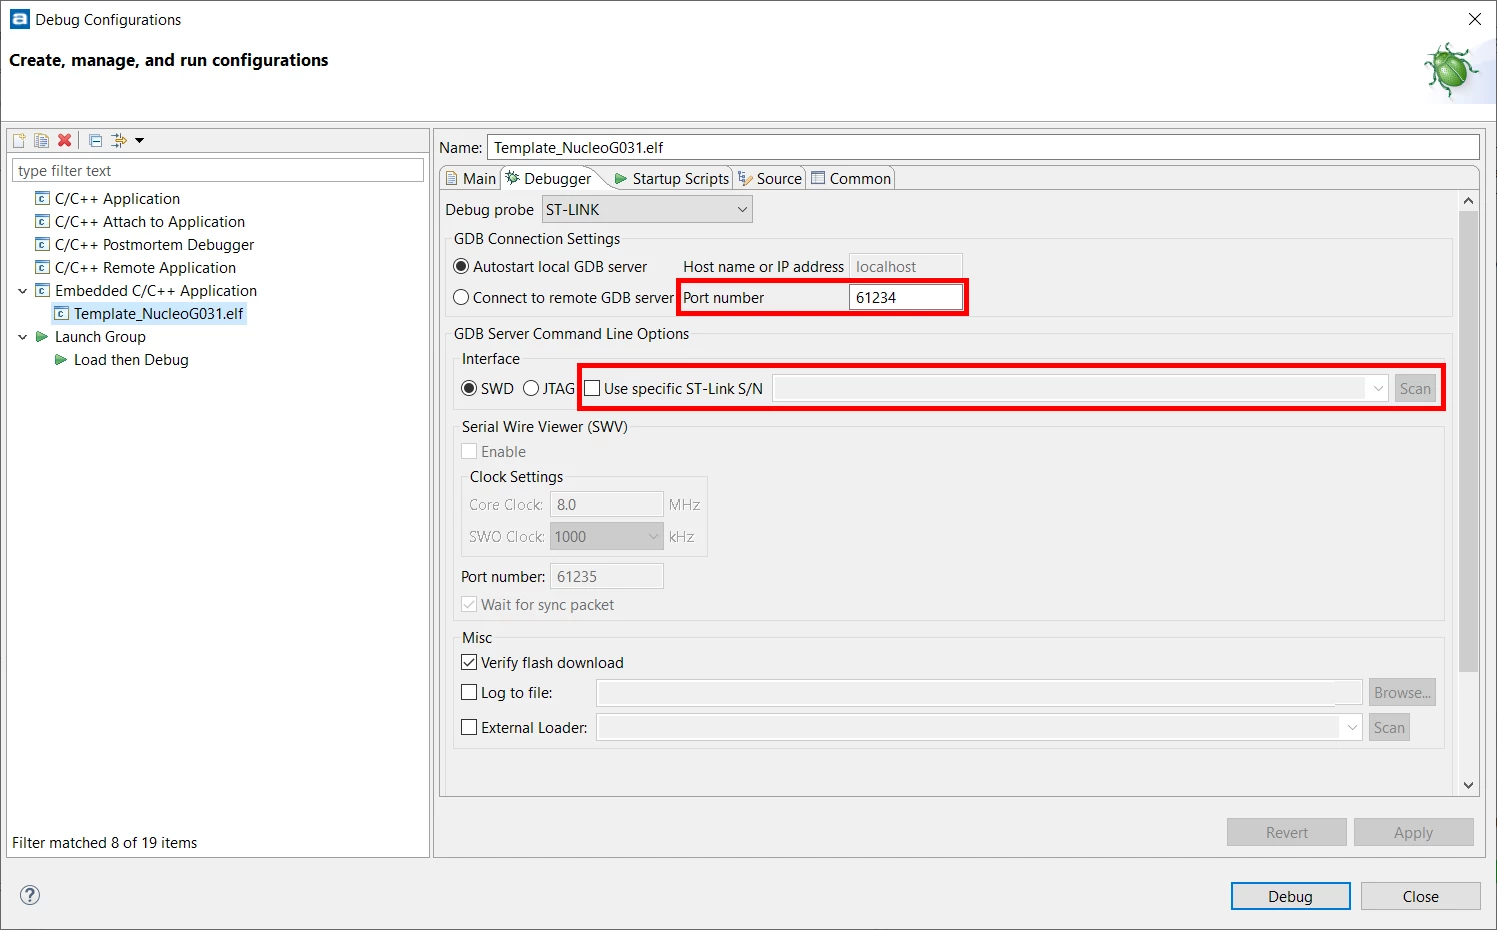
Task: Click the SWV Port number field 61235
Action: coord(606,576)
